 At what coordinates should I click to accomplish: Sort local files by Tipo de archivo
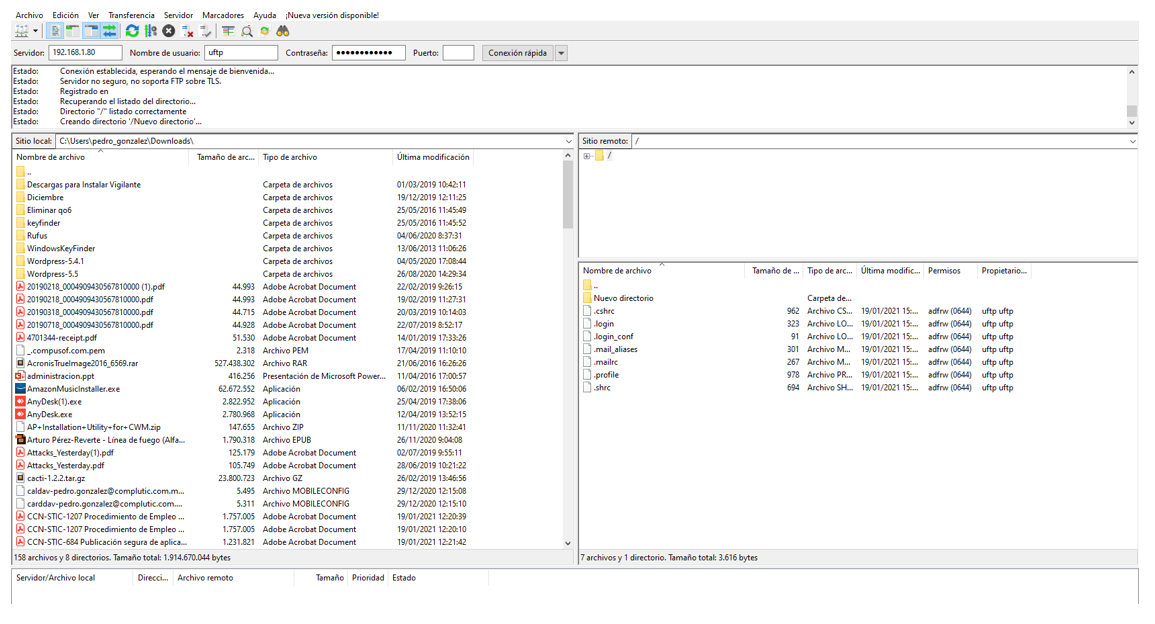(326, 157)
